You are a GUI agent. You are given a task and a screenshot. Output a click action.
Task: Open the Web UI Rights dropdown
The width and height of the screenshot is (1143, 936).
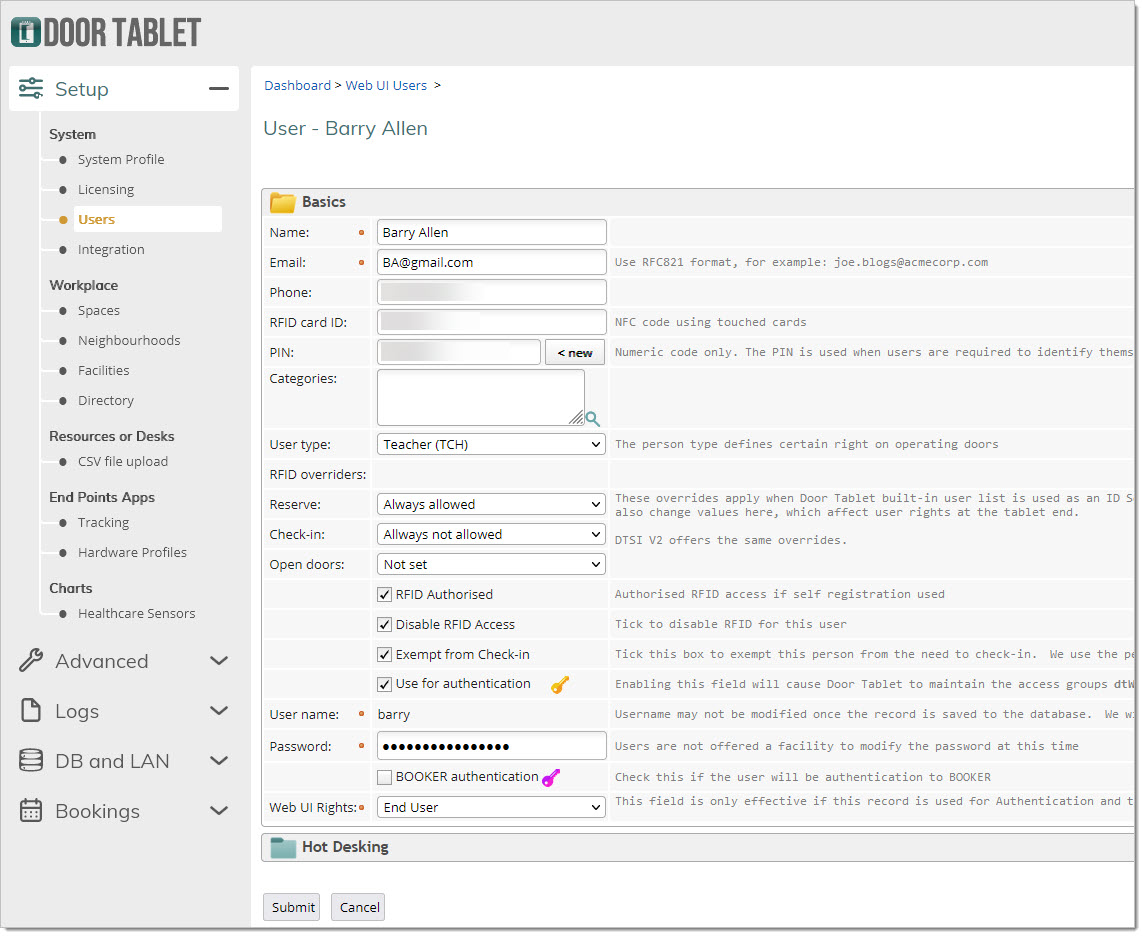pyautogui.click(x=491, y=808)
